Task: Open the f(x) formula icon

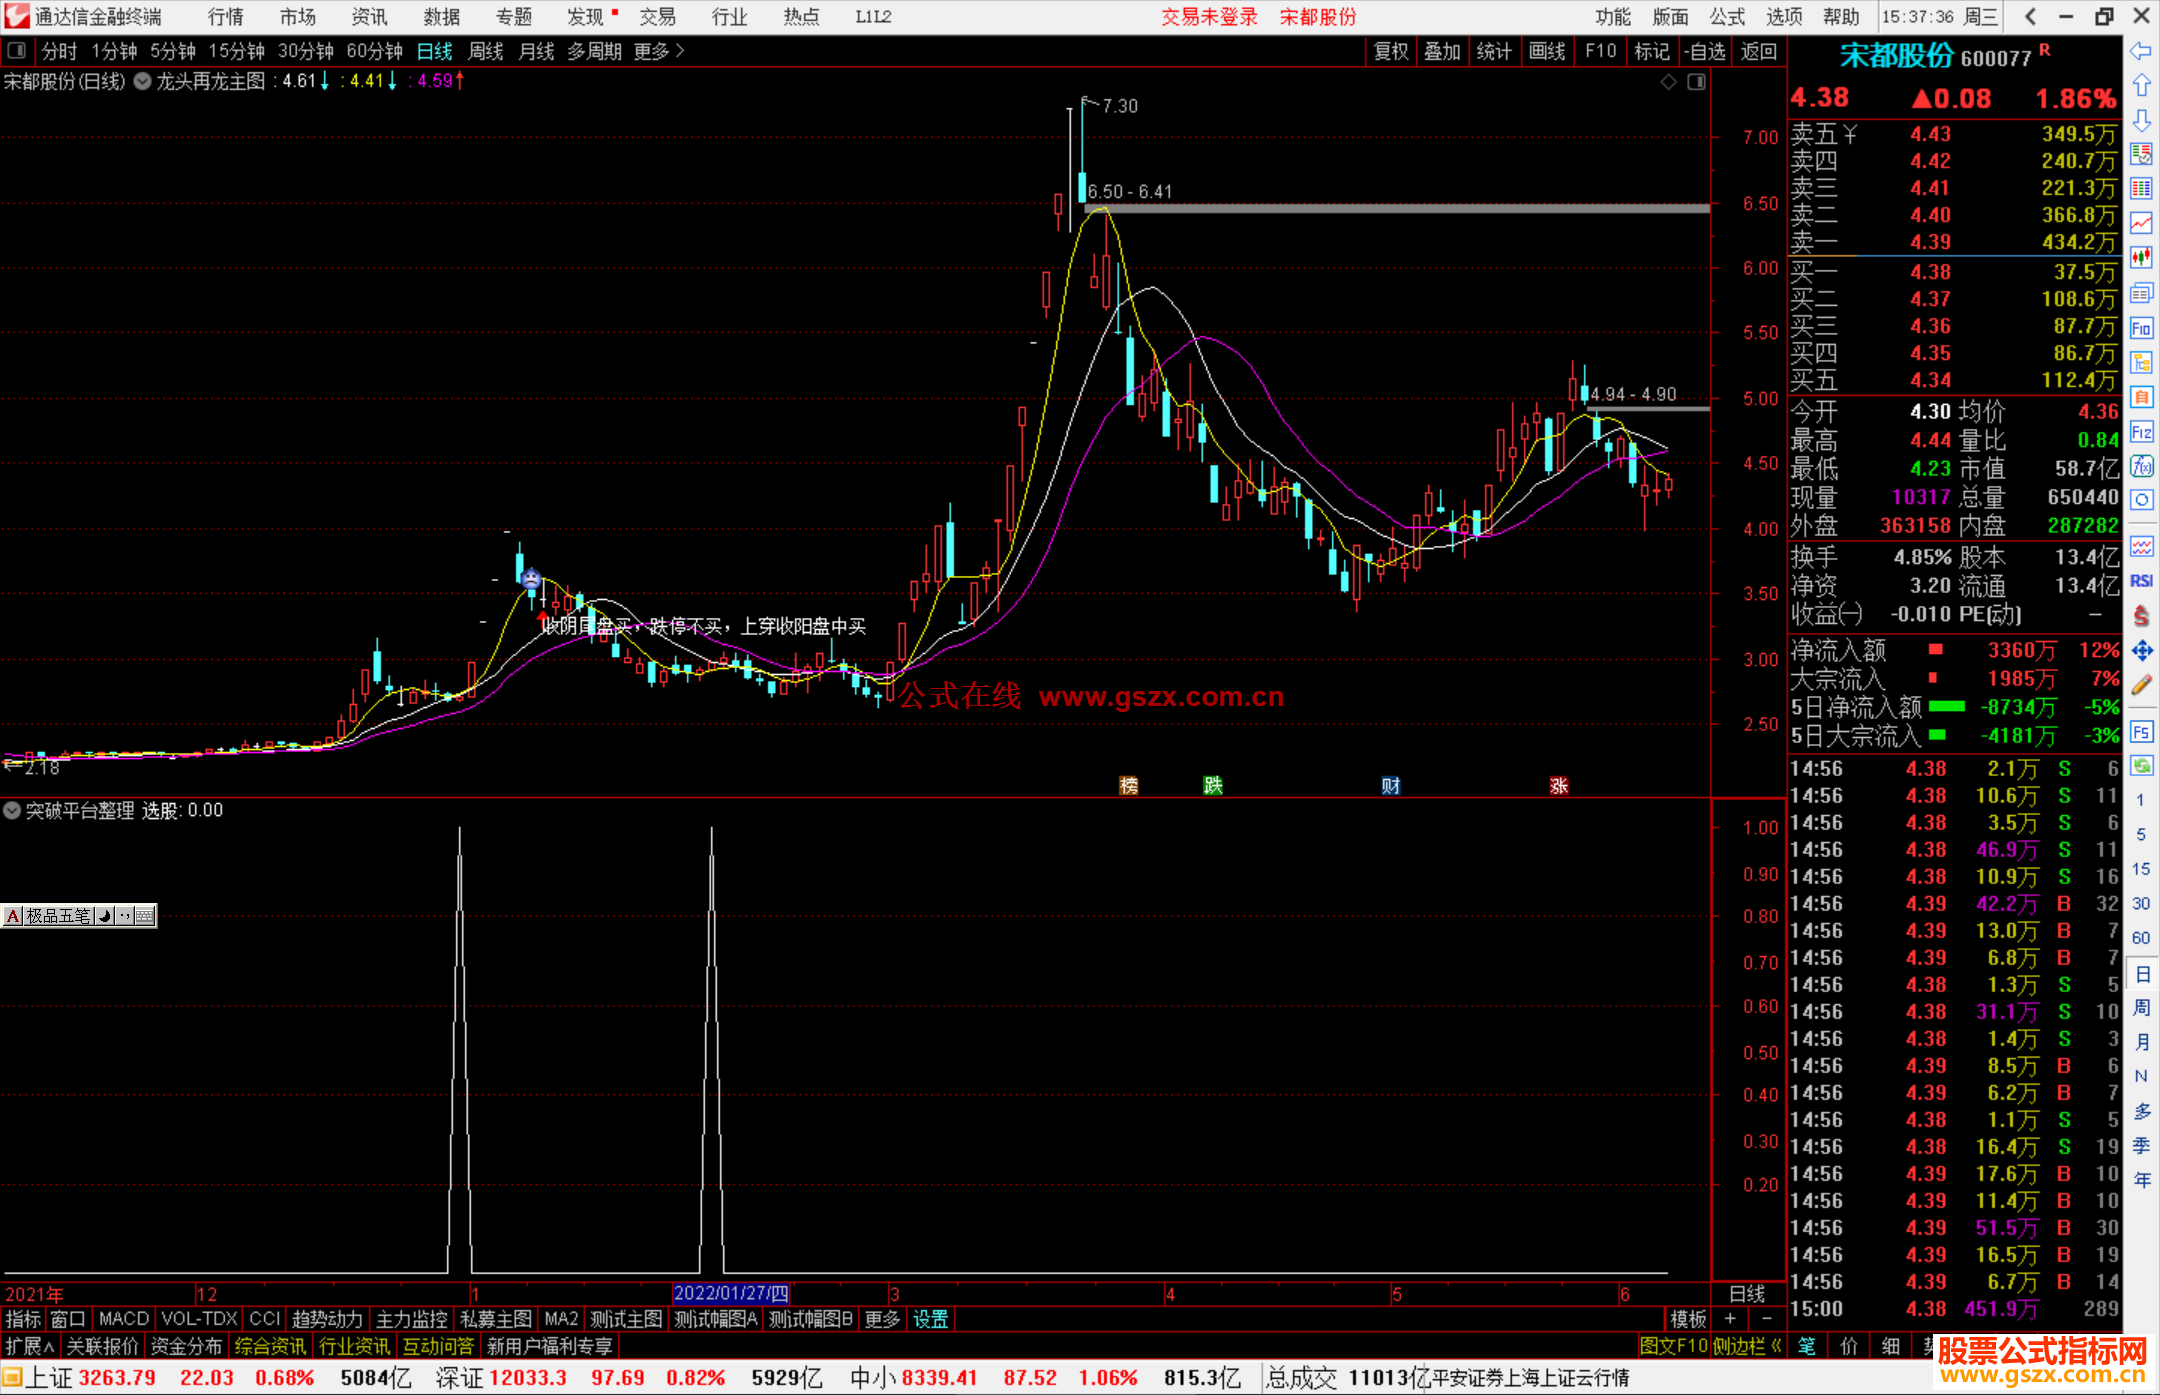Action: click(2141, 466)
